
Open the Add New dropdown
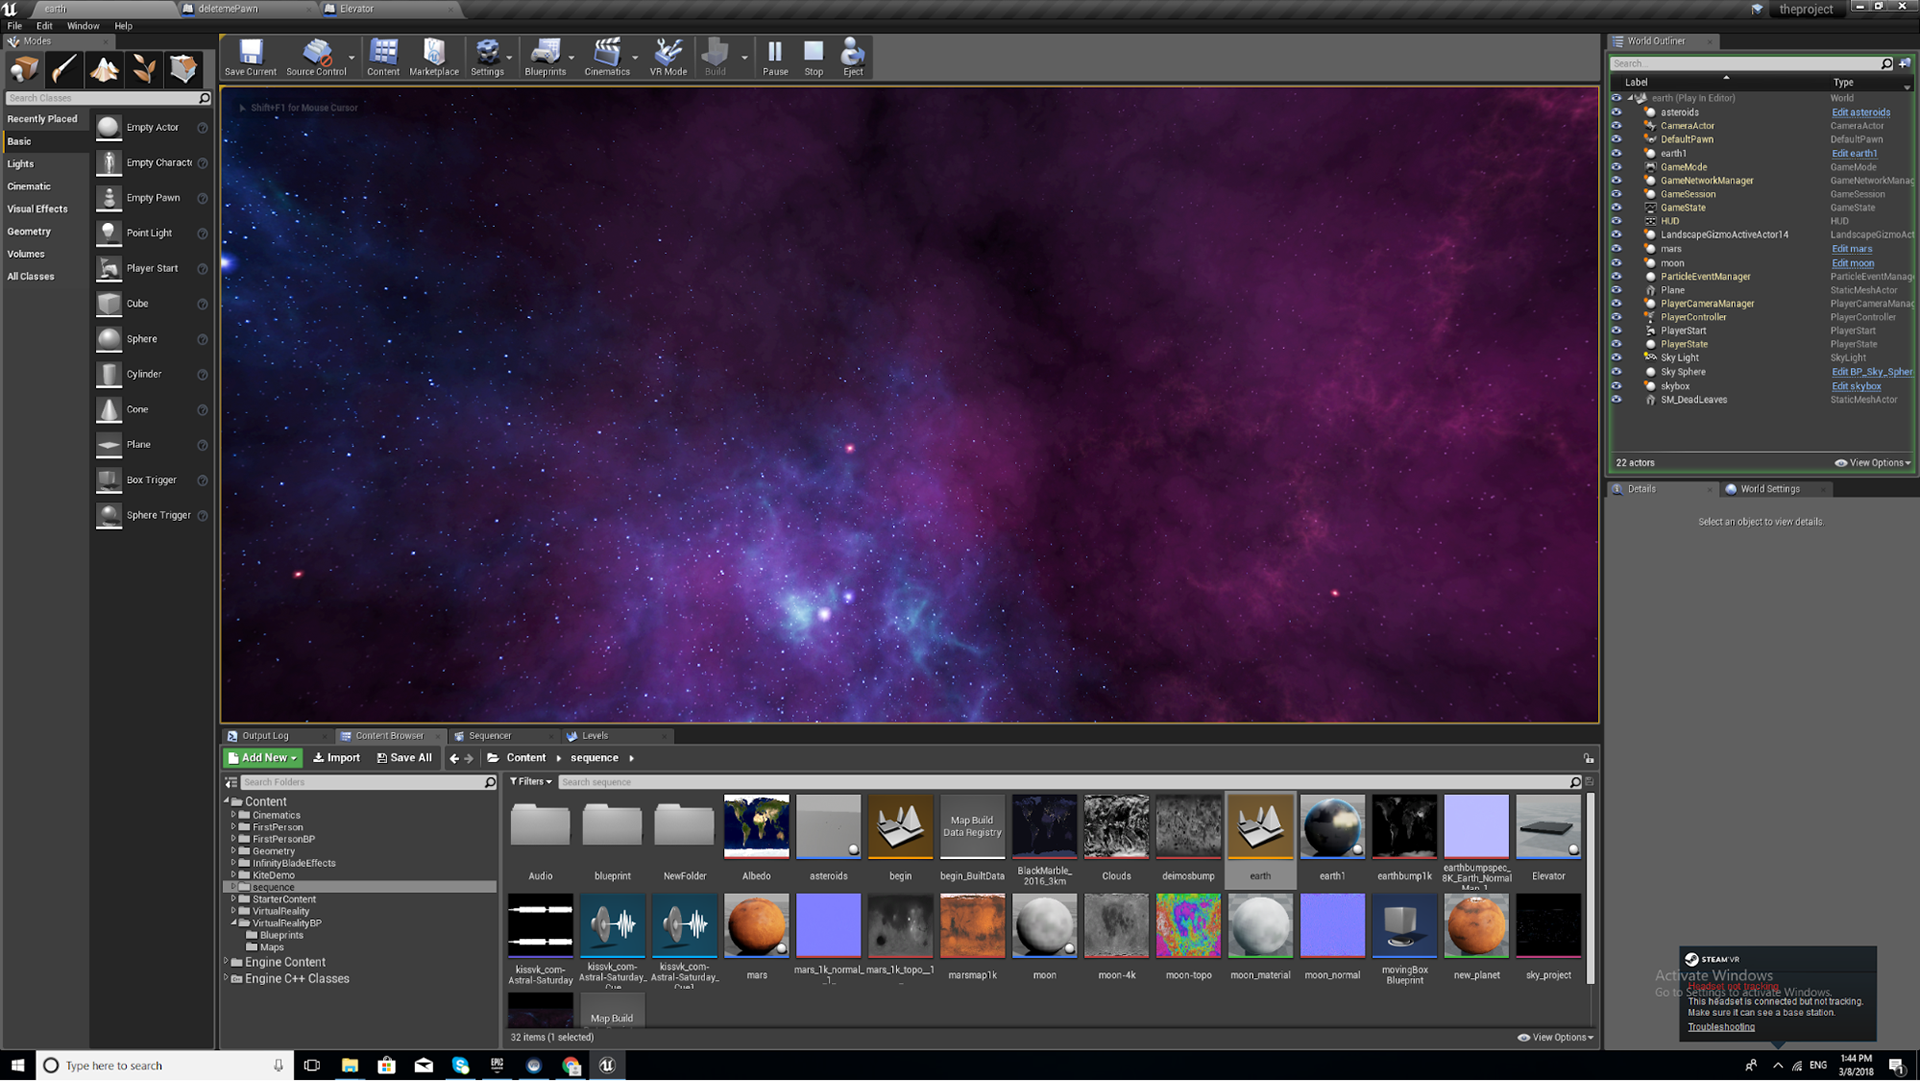tap(263, 758)
